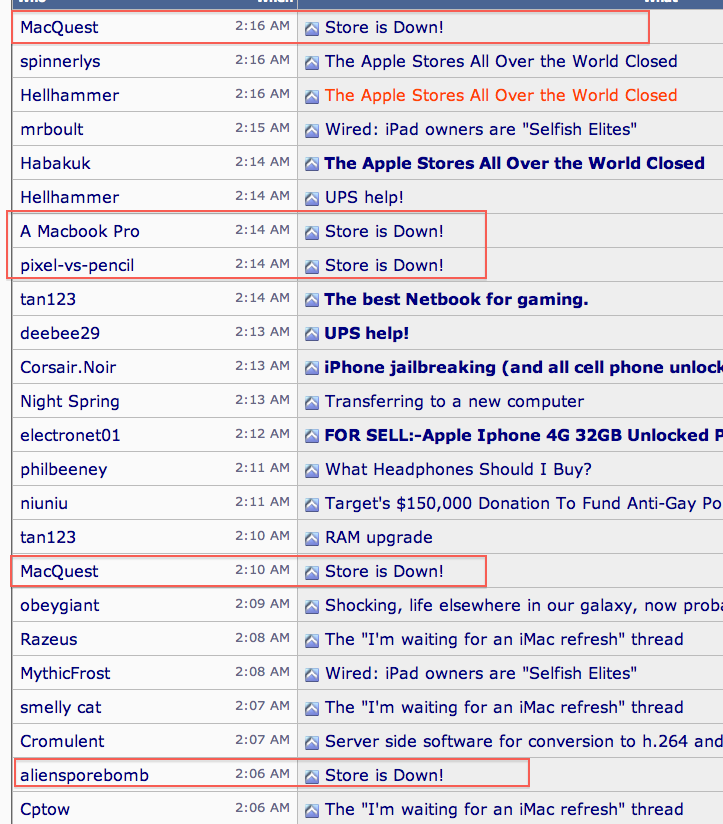Open Night Spring user profile link

click(70, 402)
